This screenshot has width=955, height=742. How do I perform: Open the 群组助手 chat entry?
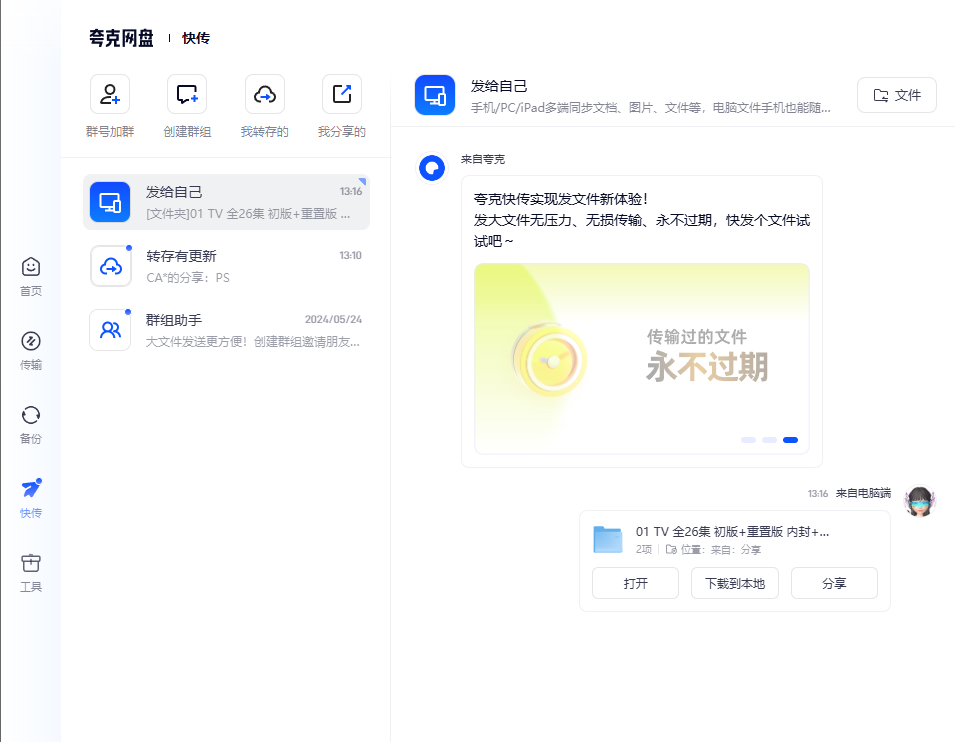[x=225, y=330]
